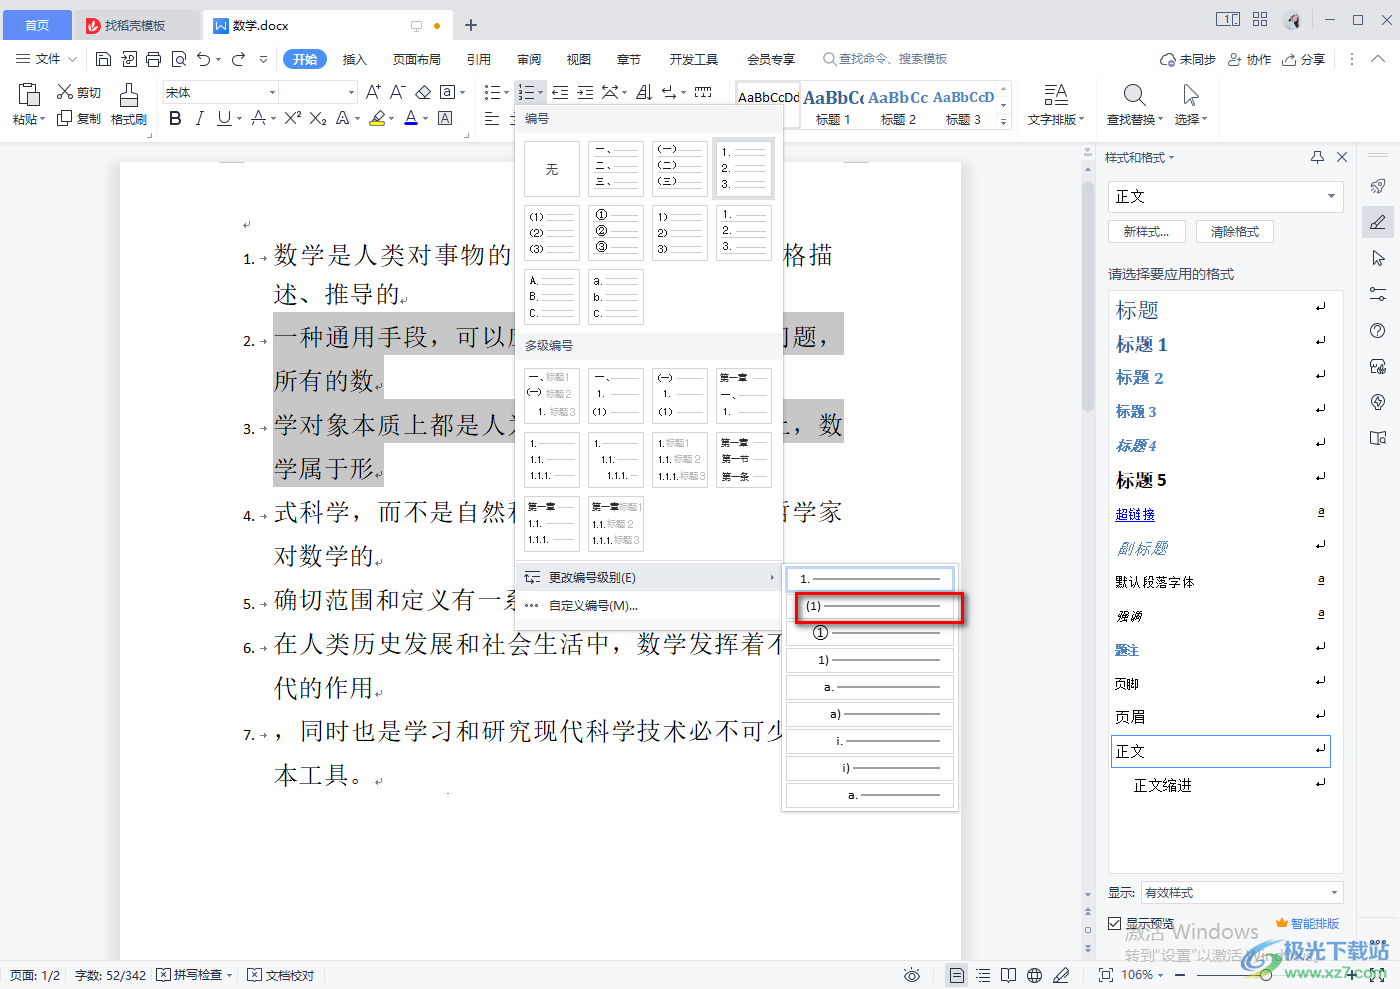The image size is (1400, 989).
Task: Apply Subscript formatting
Action: pyautogui.click(x=318, y=118)
